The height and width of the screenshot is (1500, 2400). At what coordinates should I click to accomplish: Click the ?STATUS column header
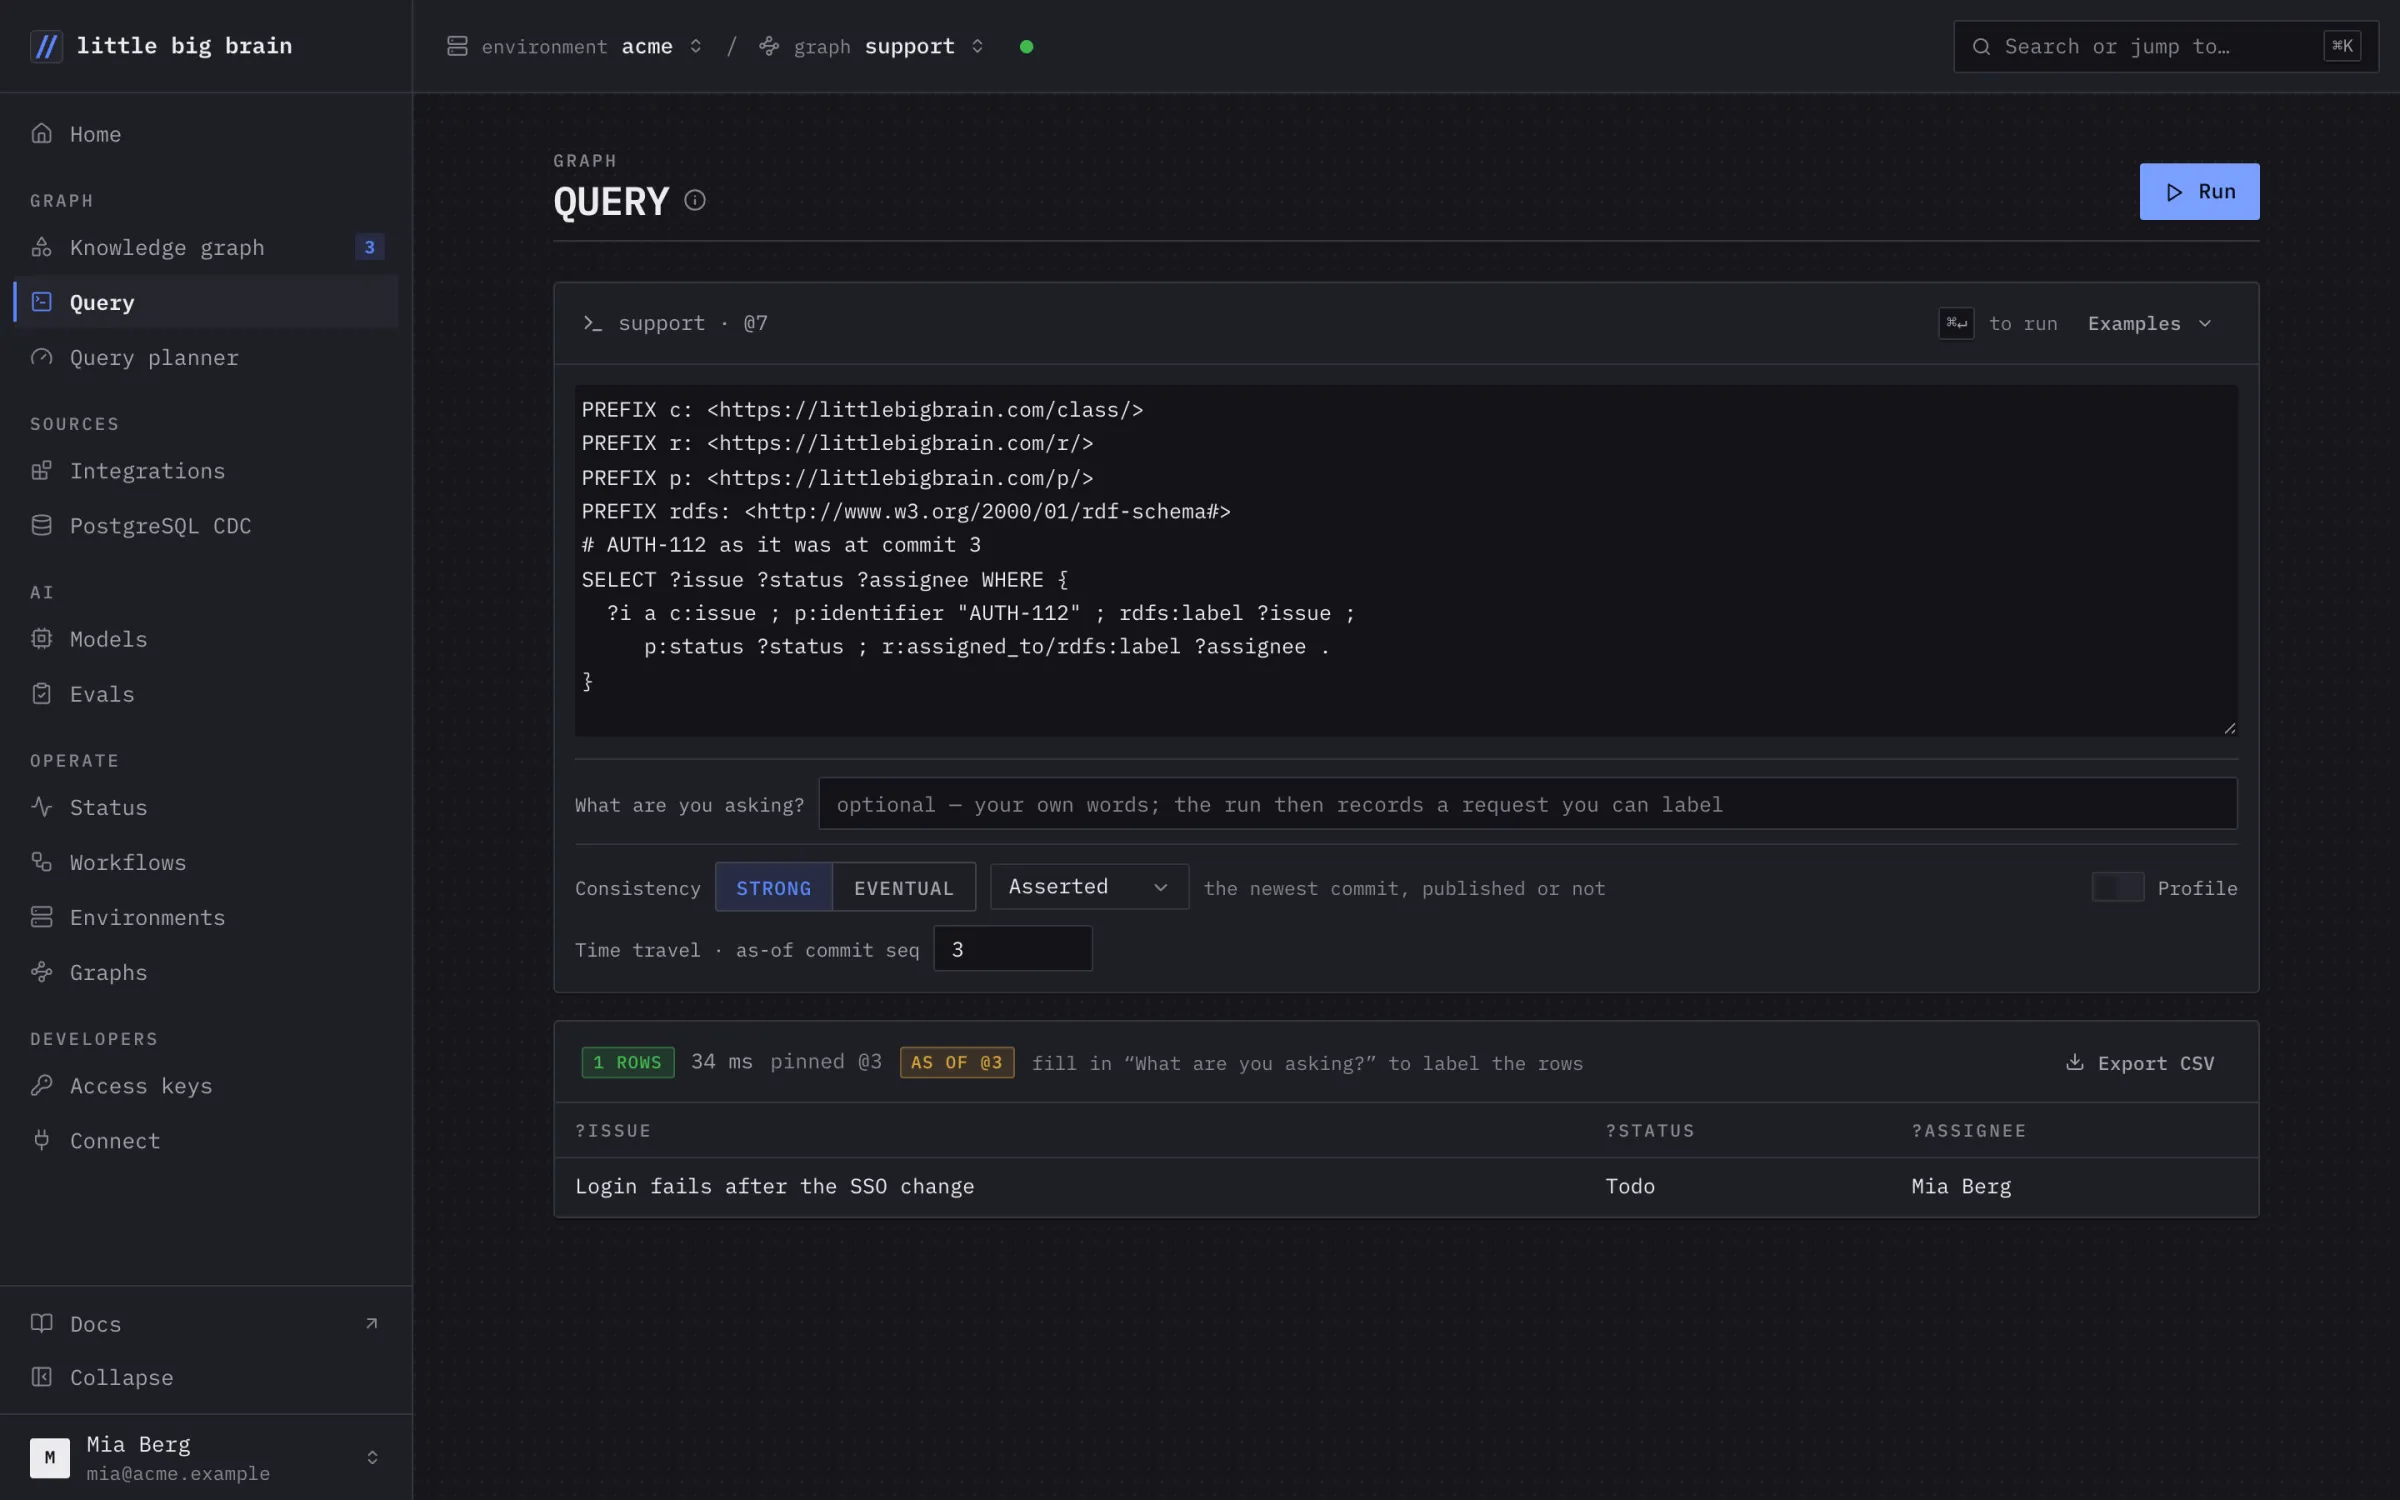pyautogui.click(x=1650, y=1131)
